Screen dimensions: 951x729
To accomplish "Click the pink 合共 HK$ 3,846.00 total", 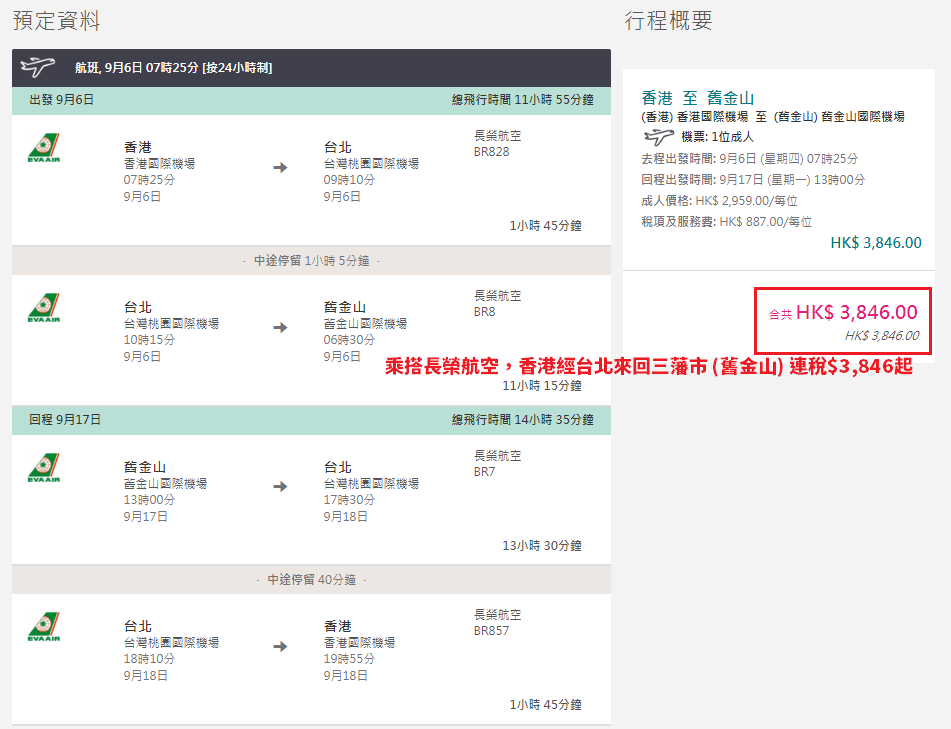I will click(x=843, y=312).
